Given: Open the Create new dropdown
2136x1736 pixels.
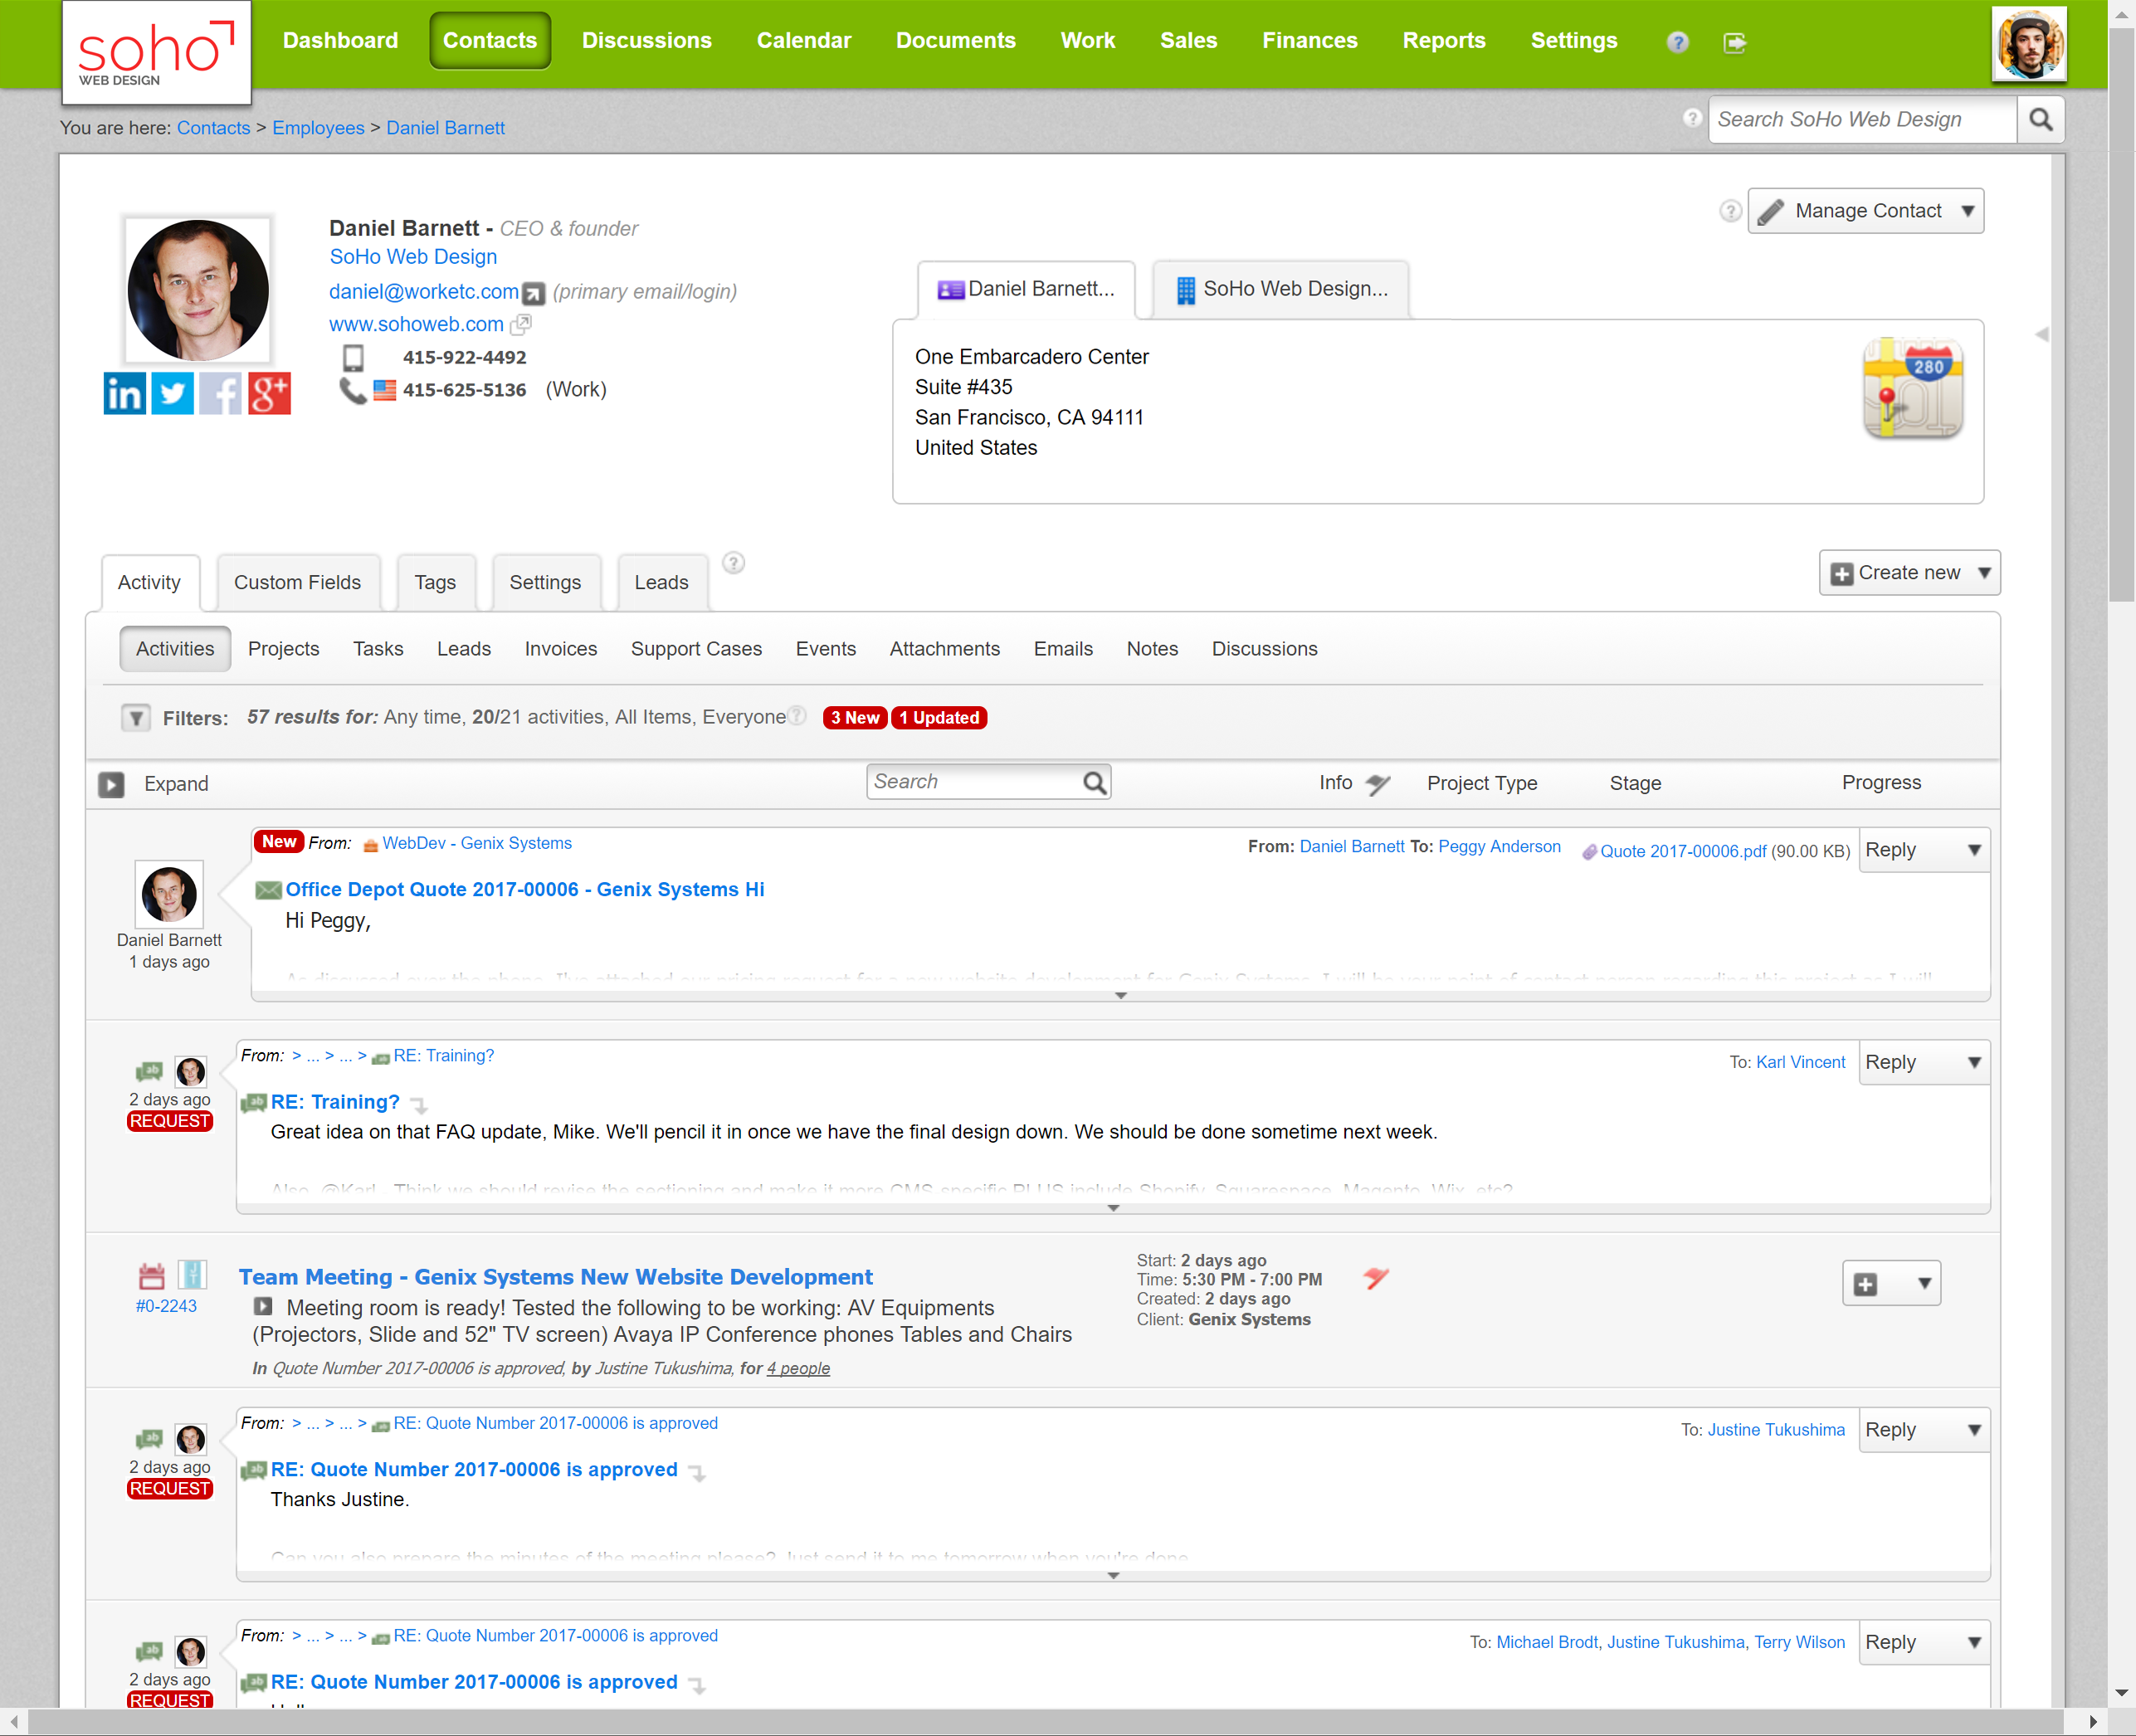Looking at the screenshot, I should point(1908,572).
